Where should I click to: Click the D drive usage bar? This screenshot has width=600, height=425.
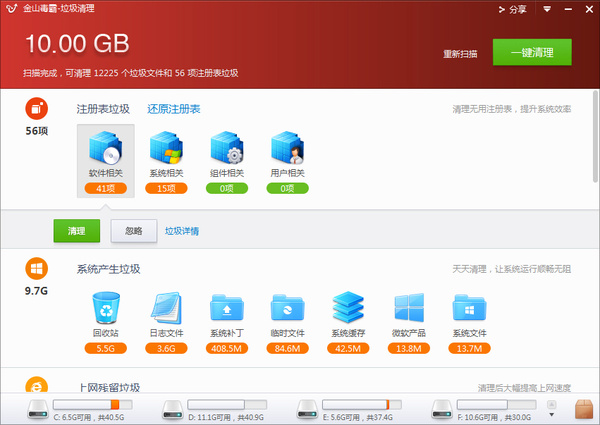pyautogui.click(x=227, y=404)
